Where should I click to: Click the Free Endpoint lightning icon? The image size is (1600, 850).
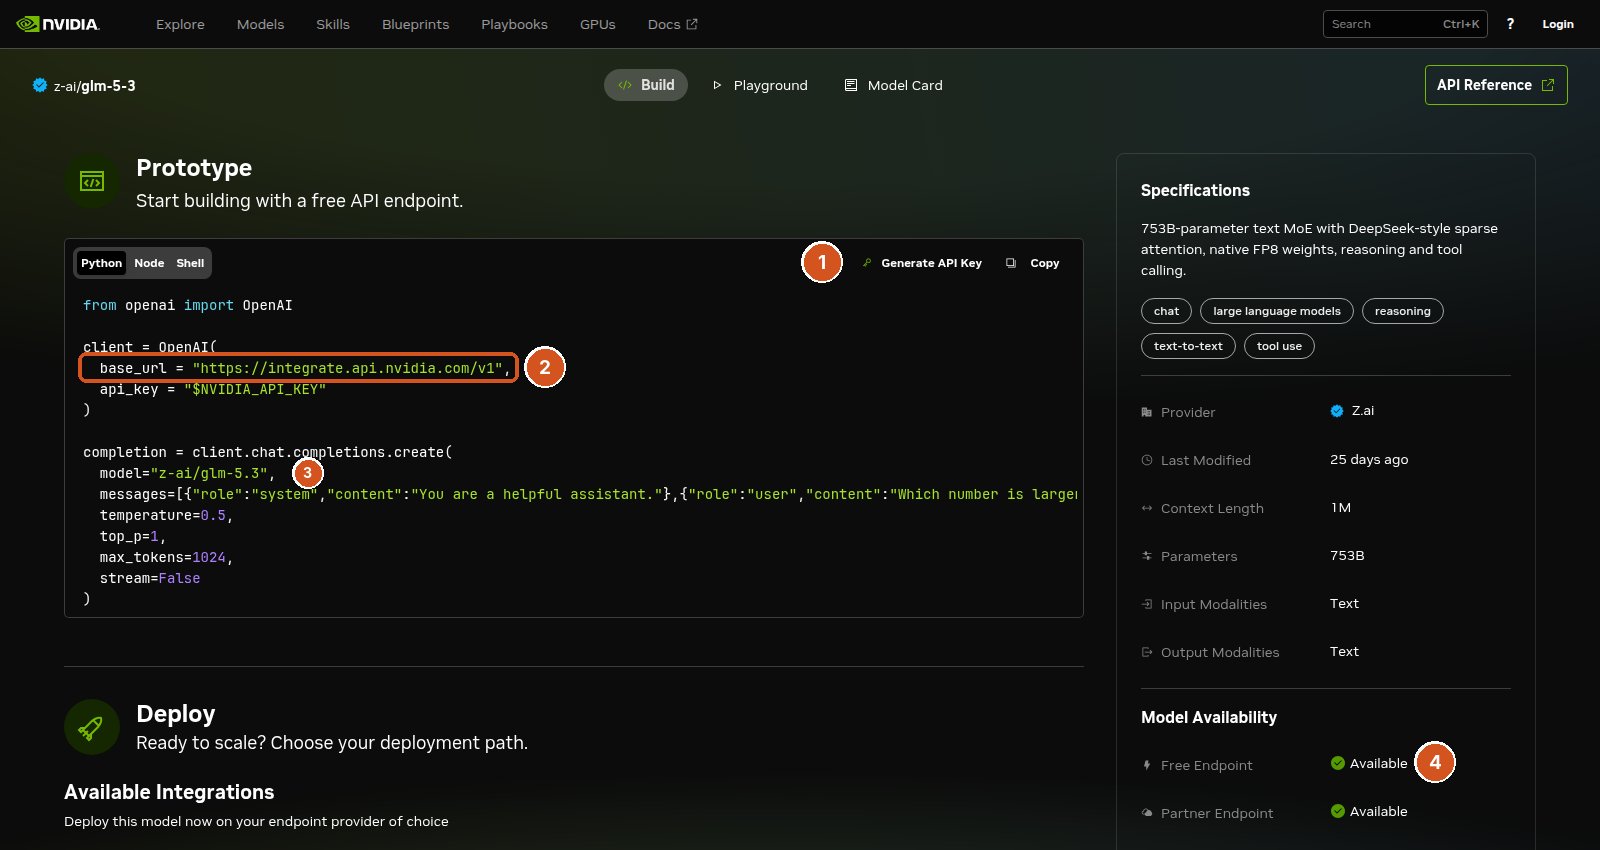1147,765
